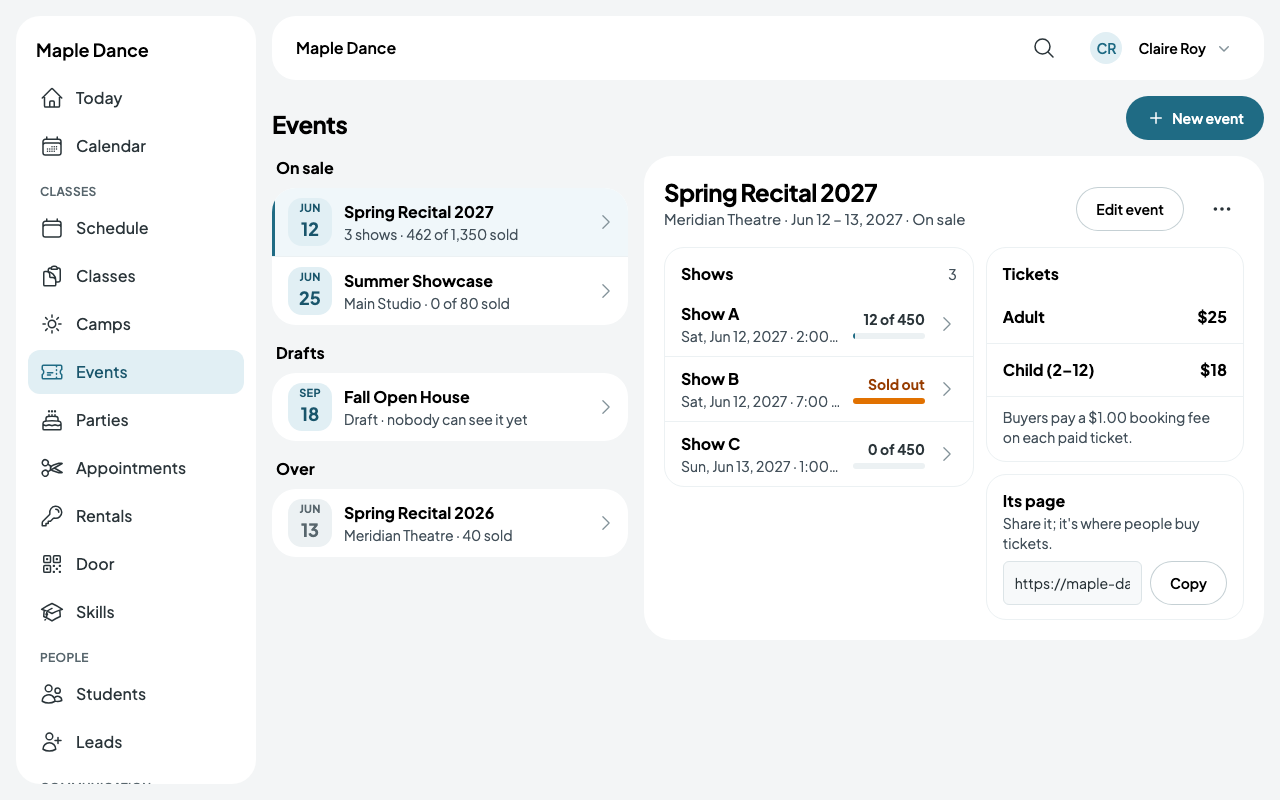Click the Adult ticket price $25
Image resolution: width=1280 pixels, height=800 pixels.
pyautogui.click(x=1212, y=317)
